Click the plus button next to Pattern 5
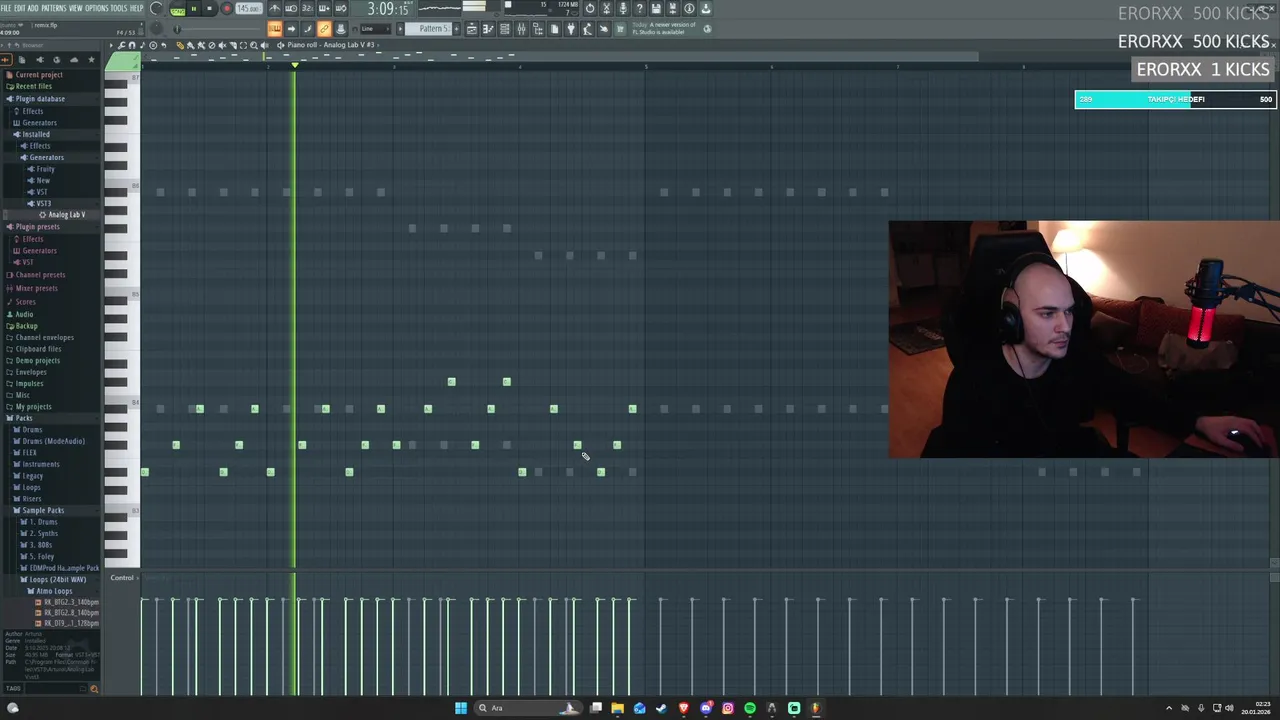The height and width of the screenshot is (720, 1280). click(456, 28)
